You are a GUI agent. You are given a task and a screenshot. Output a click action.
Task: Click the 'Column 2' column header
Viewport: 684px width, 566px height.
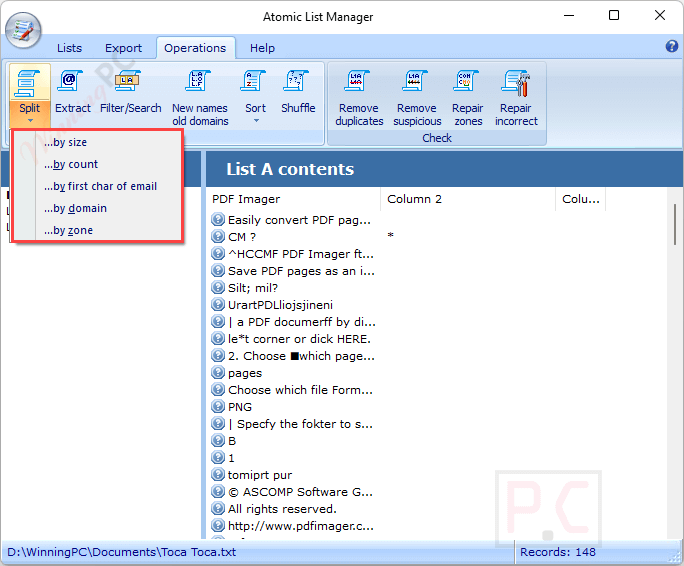click(x=468, y=199)
